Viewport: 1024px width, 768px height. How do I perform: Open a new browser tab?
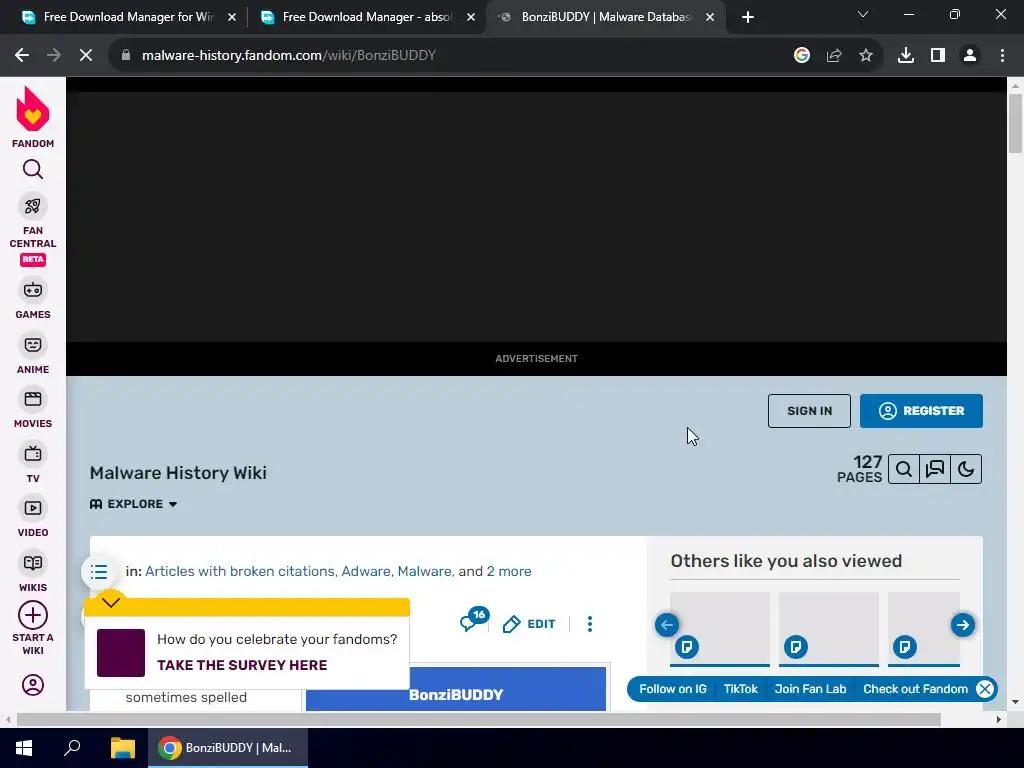coord(748,17)
